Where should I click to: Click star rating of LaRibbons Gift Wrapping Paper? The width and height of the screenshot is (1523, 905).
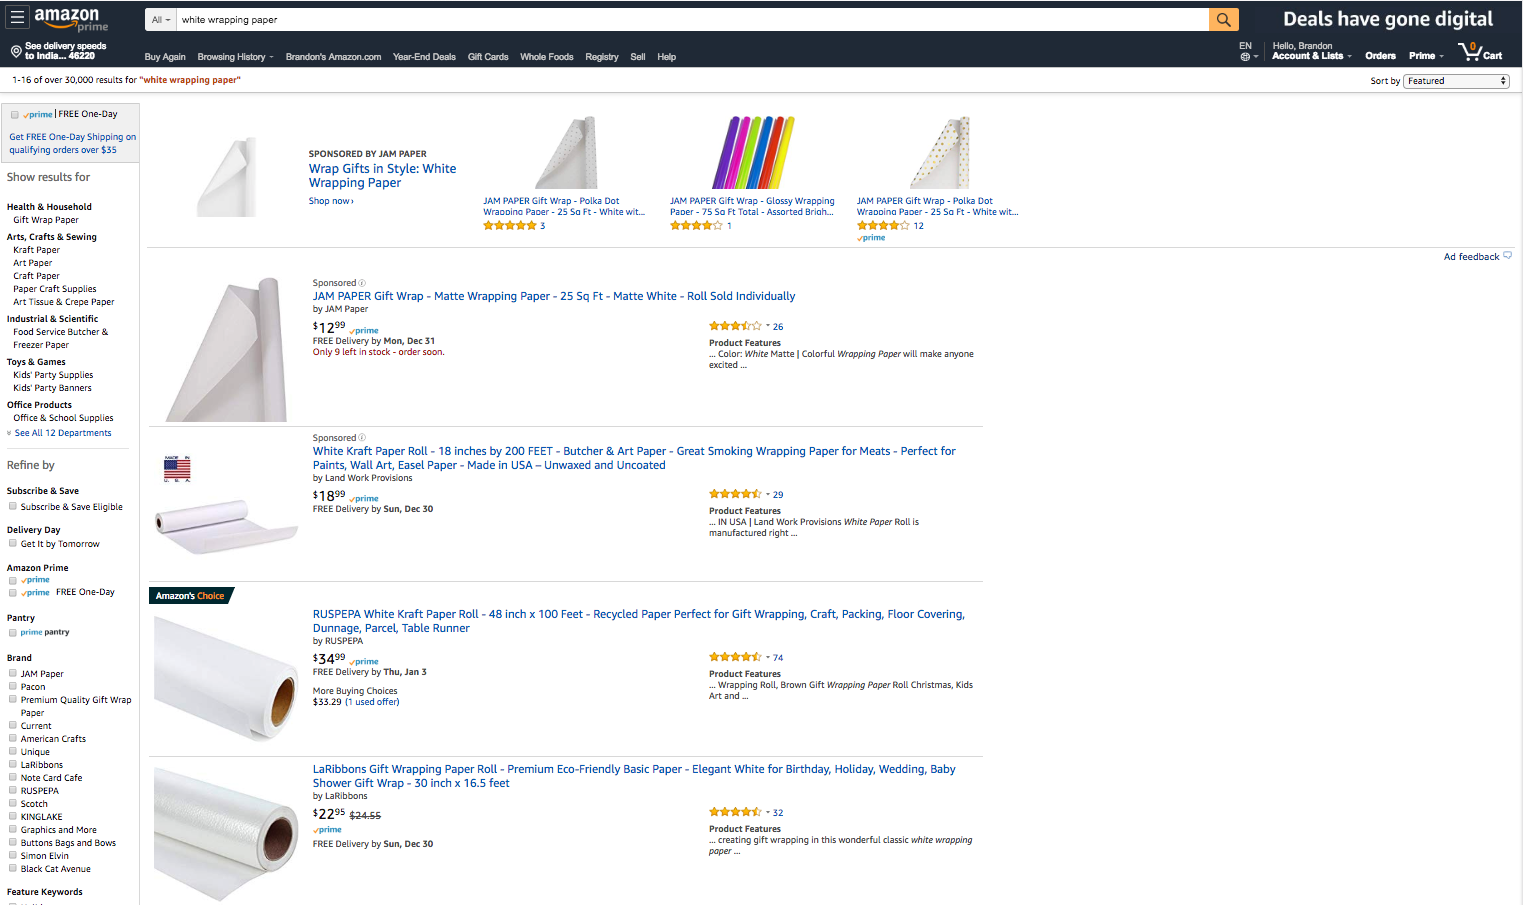tap(735, 812)
